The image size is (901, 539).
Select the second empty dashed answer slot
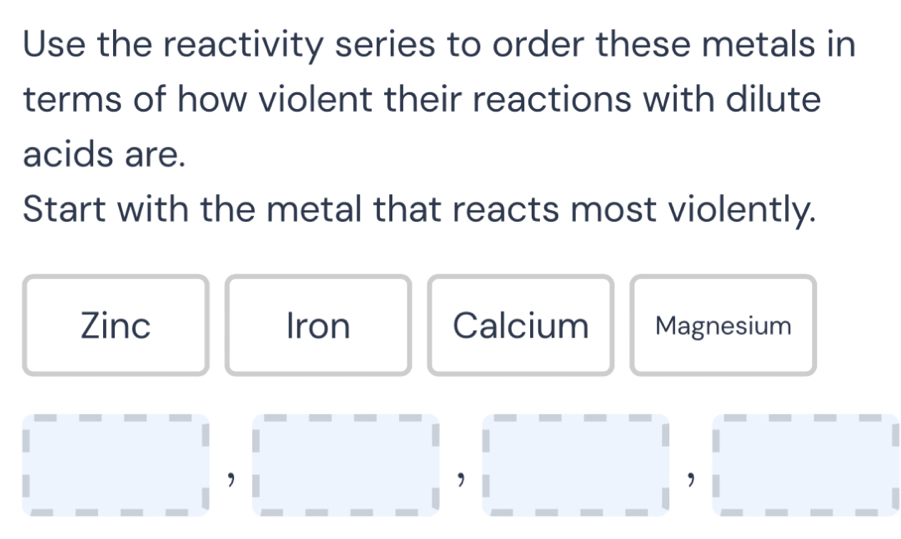pos(345,464)
